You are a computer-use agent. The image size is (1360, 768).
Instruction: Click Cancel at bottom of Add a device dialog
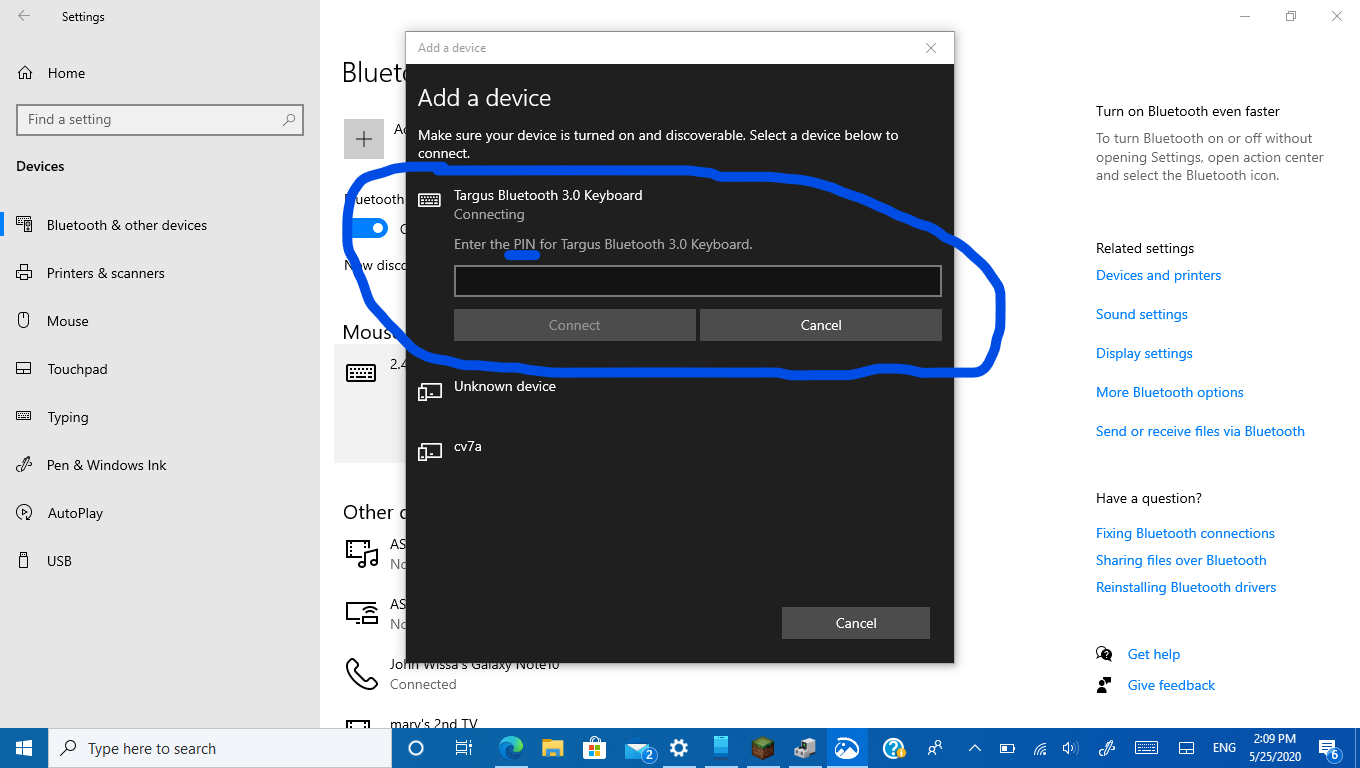coord(856,623)
